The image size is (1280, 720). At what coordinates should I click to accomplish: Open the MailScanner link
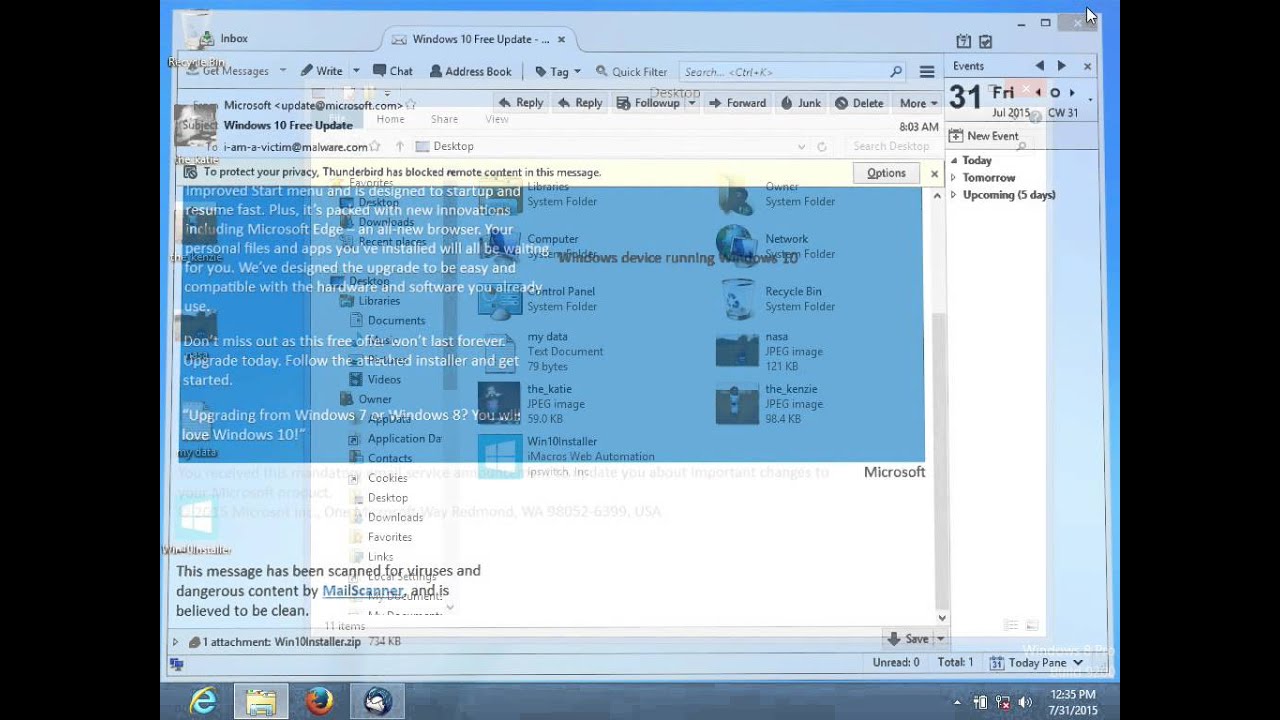tap(363, 591)
